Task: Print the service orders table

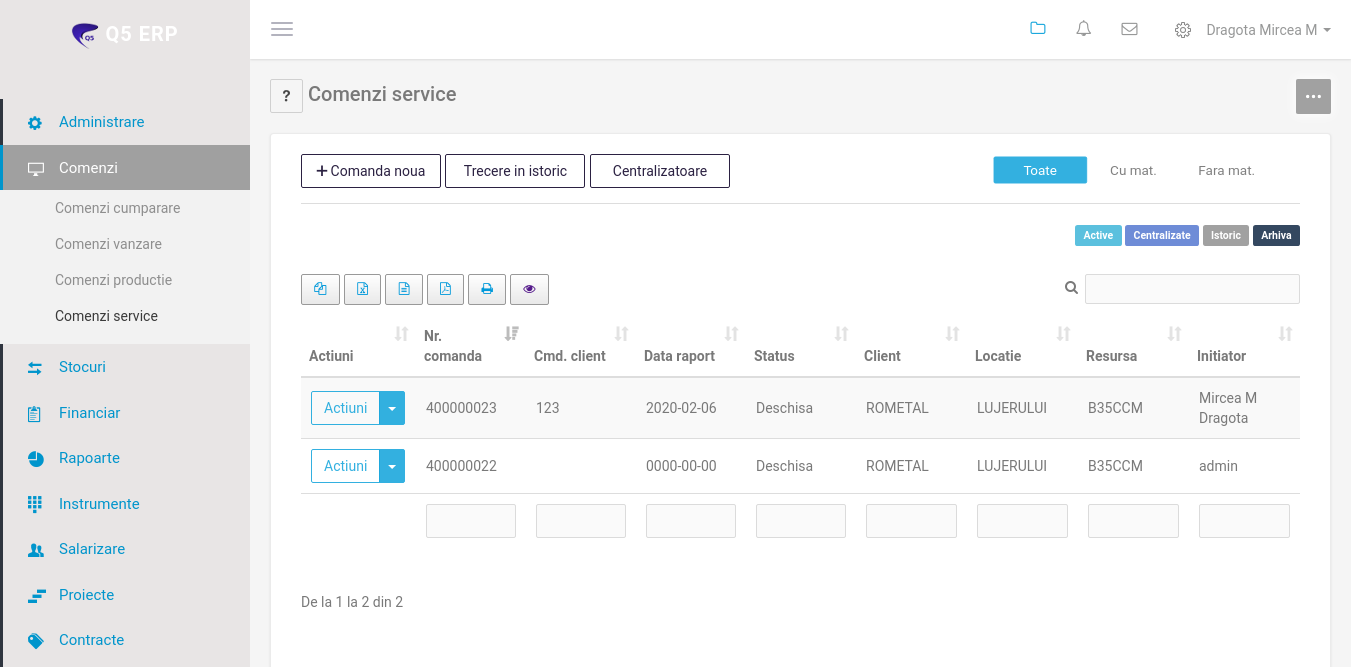Action: coord(487,289)
